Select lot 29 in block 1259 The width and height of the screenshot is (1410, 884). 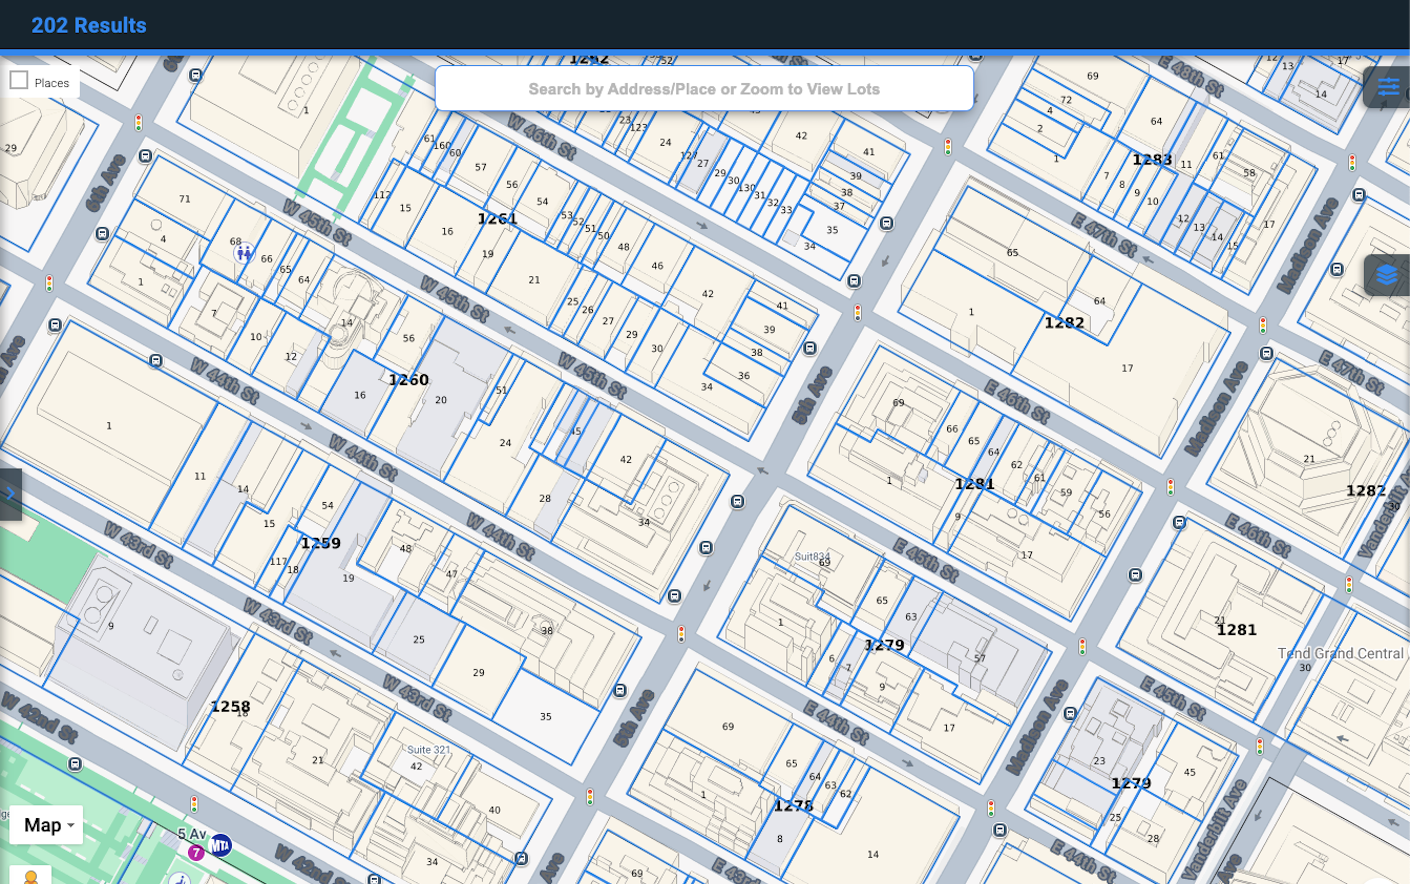click(479, 673)
